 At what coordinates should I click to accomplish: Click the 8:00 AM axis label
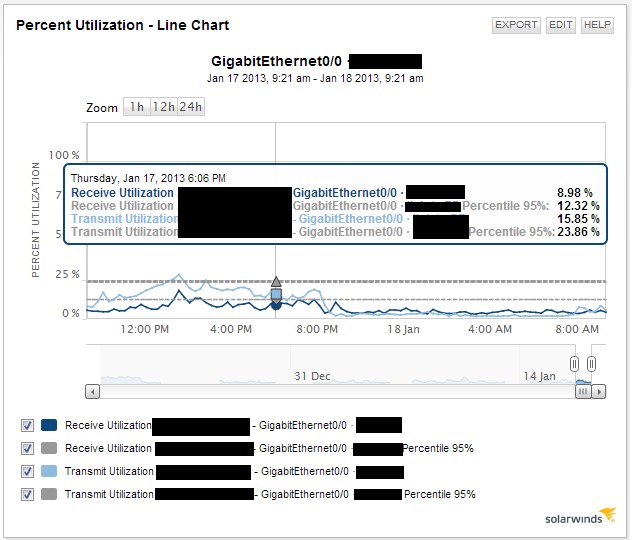pos(577,329)
